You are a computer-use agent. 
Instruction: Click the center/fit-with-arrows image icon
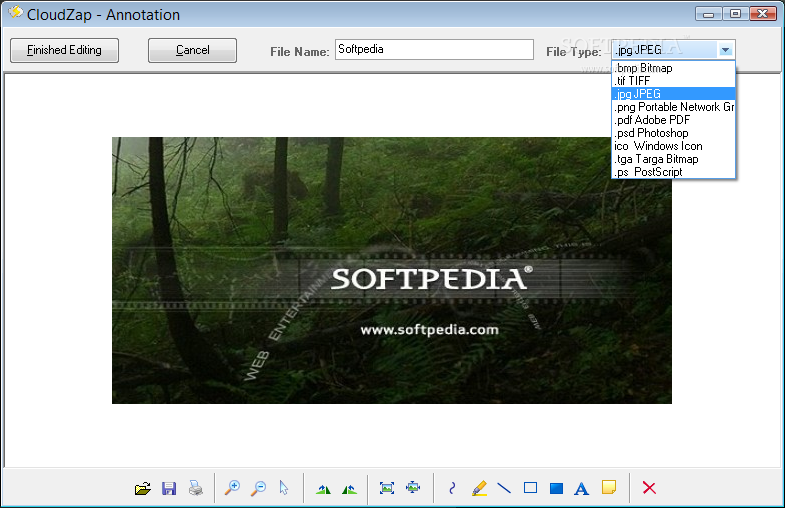[x=413, y=487]
